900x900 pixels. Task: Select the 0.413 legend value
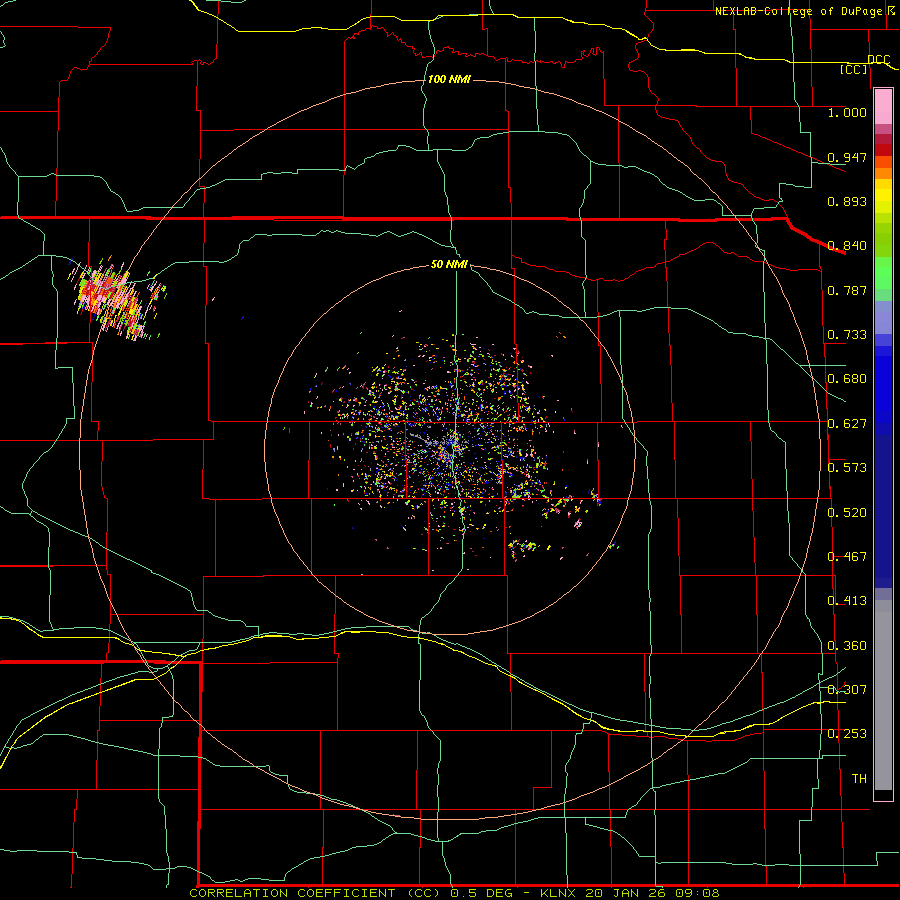[847, 601]
